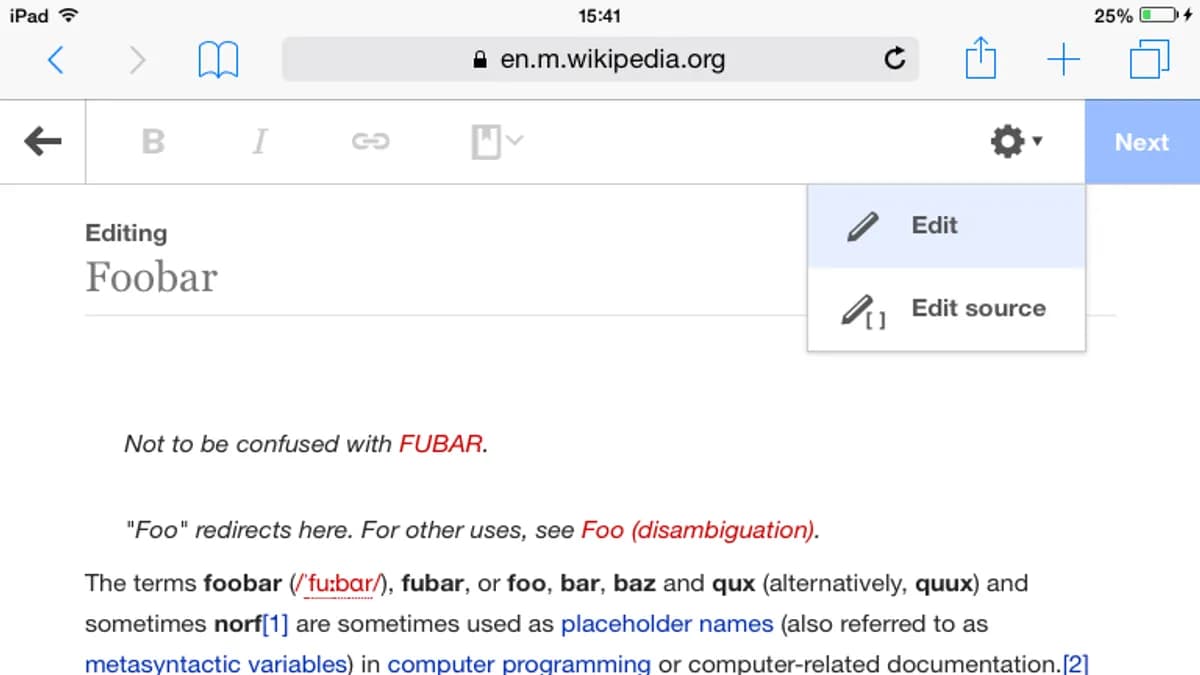Click the computer programming link
Viewport: 1200px width, 675px height.
pos(519,663)
